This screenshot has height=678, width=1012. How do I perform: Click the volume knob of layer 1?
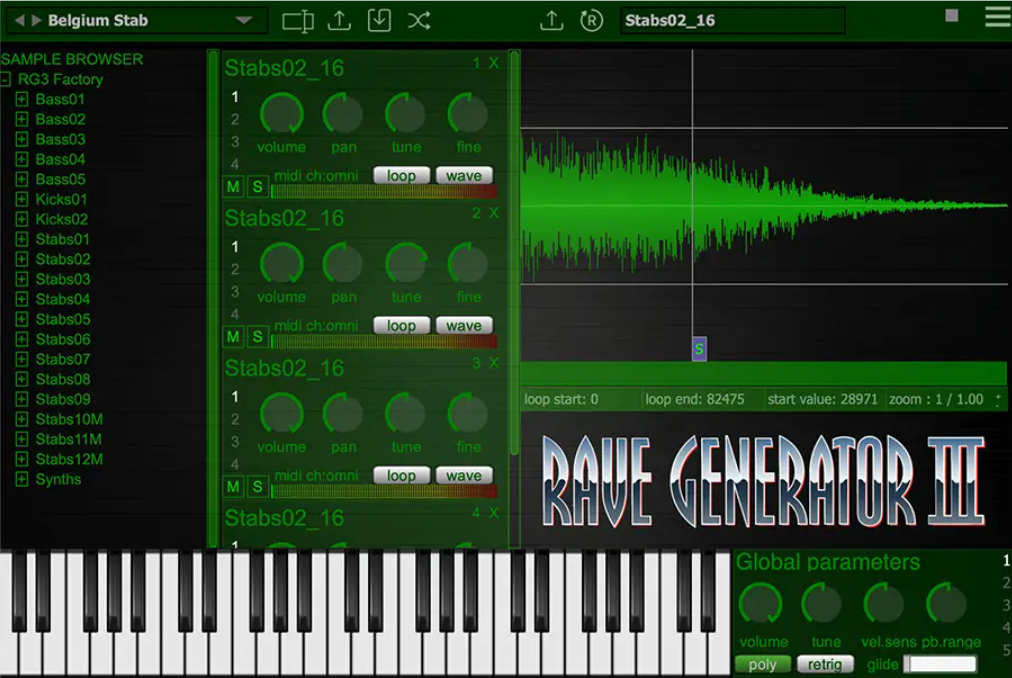(x=281, y=114)
